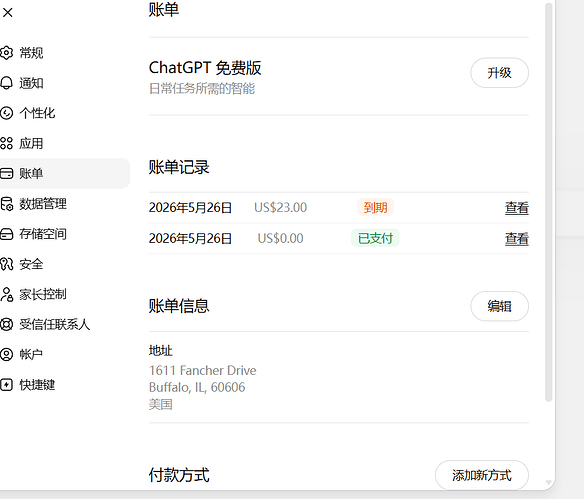Select the 账单 tab label

click(31, 173)
